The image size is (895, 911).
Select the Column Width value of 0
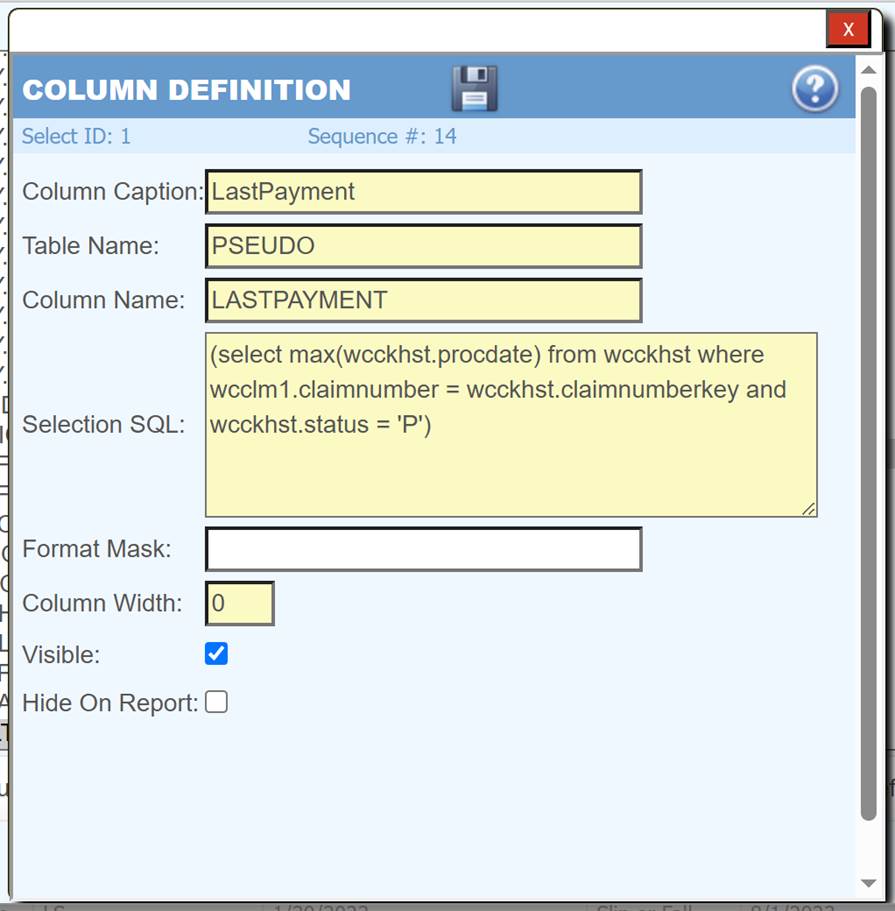click(x=239, y=602)
